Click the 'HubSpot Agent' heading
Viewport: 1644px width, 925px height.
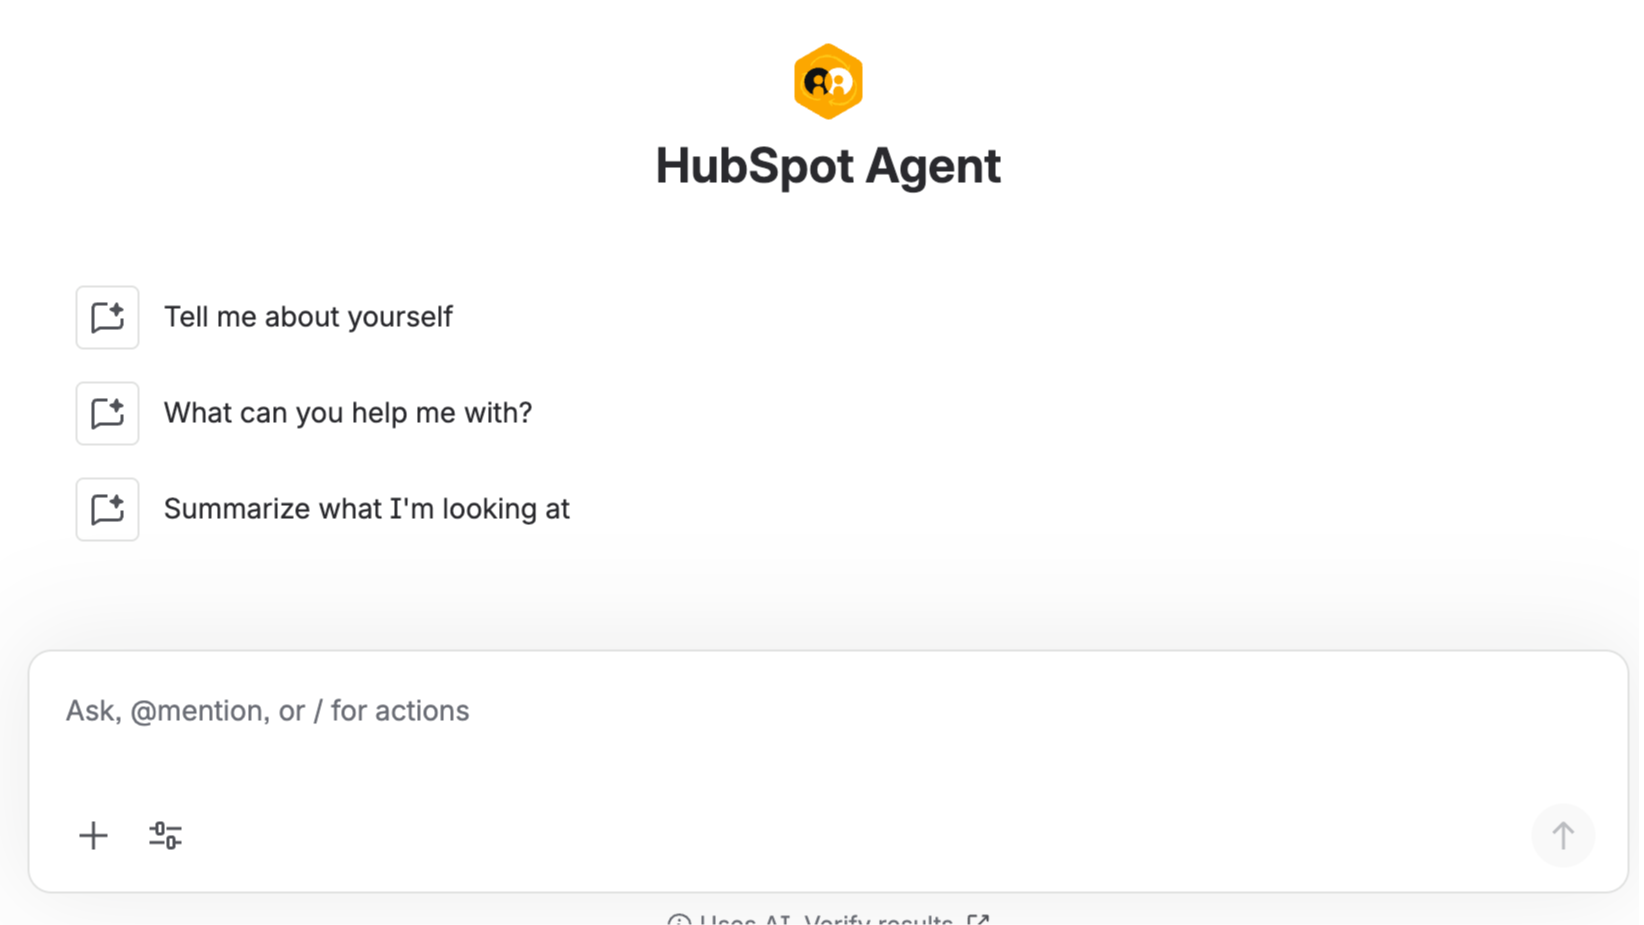[x=828, y=166]
